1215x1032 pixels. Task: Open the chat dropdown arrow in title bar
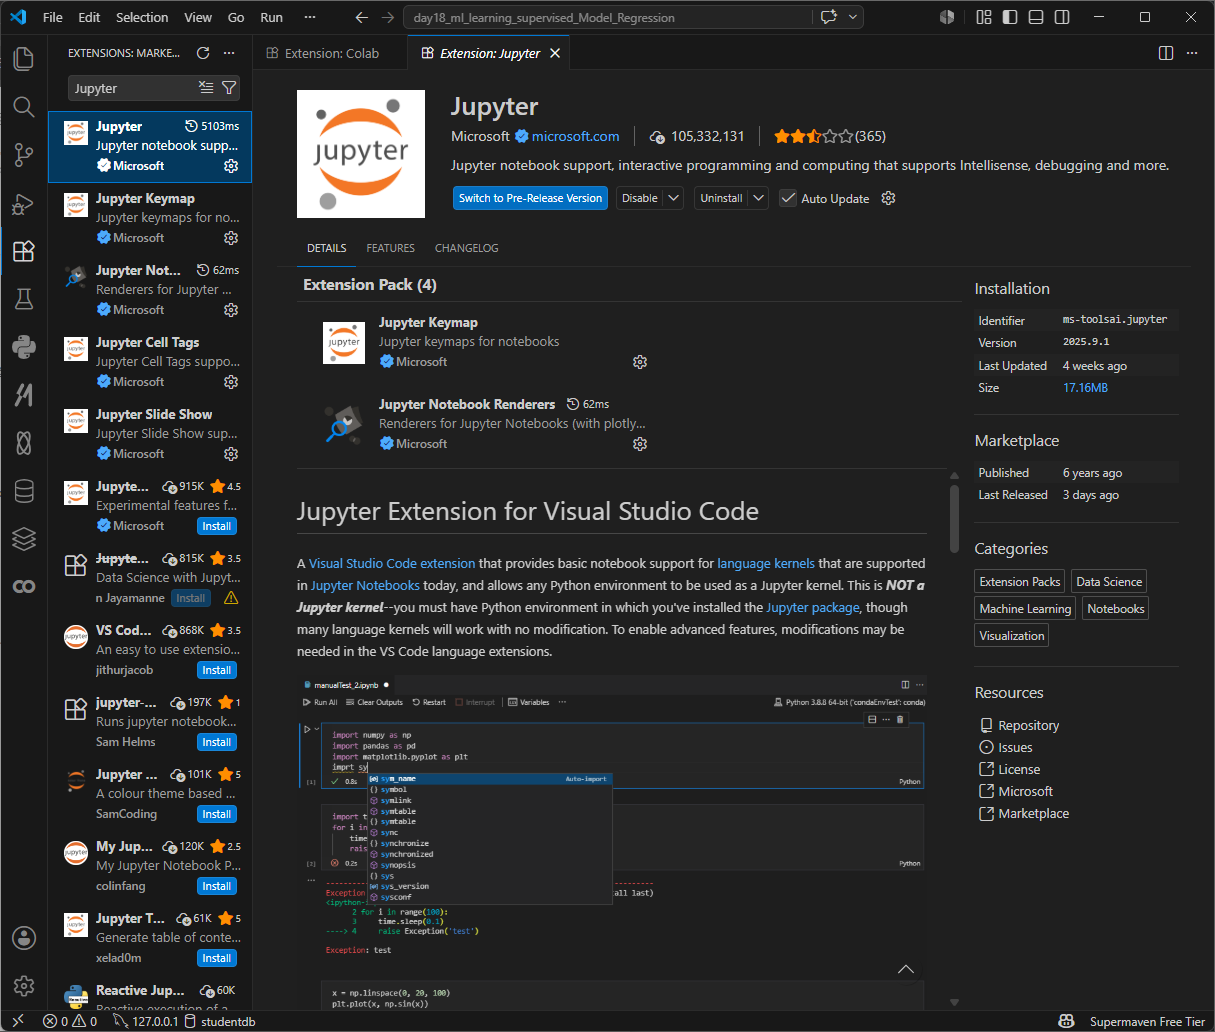click(853, 17)
